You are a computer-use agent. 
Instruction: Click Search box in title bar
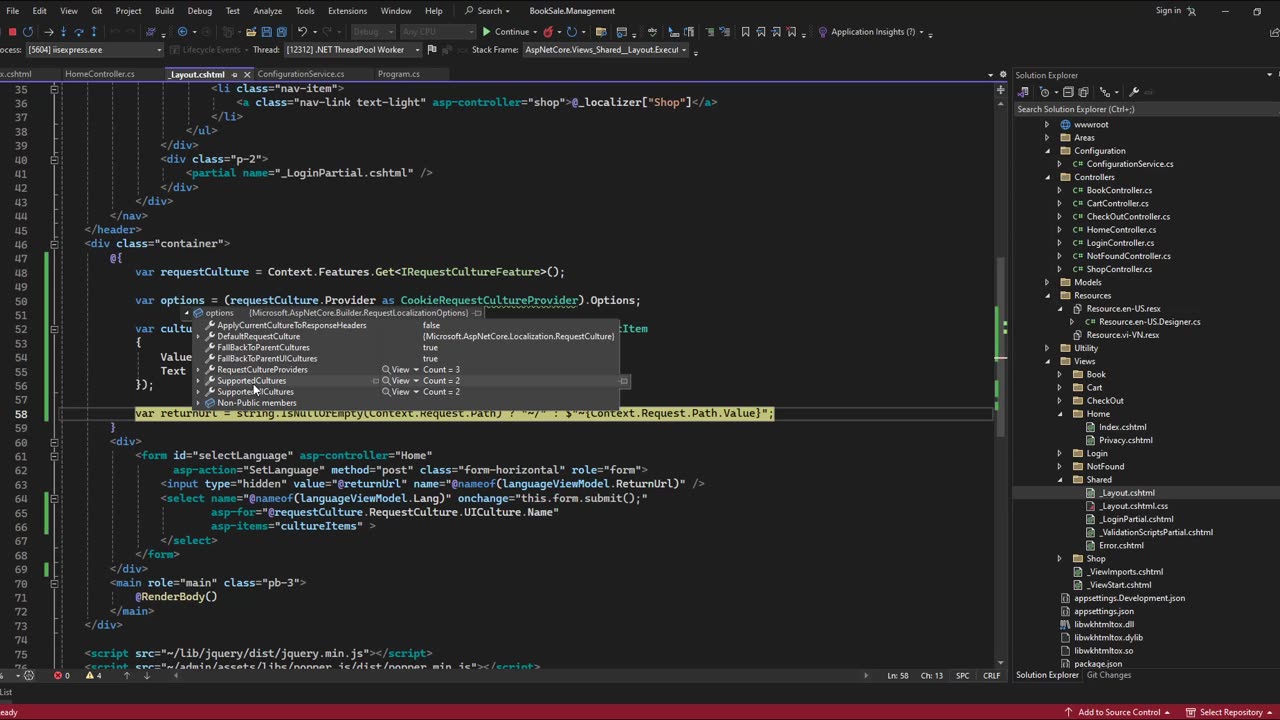tap(490, 11)
